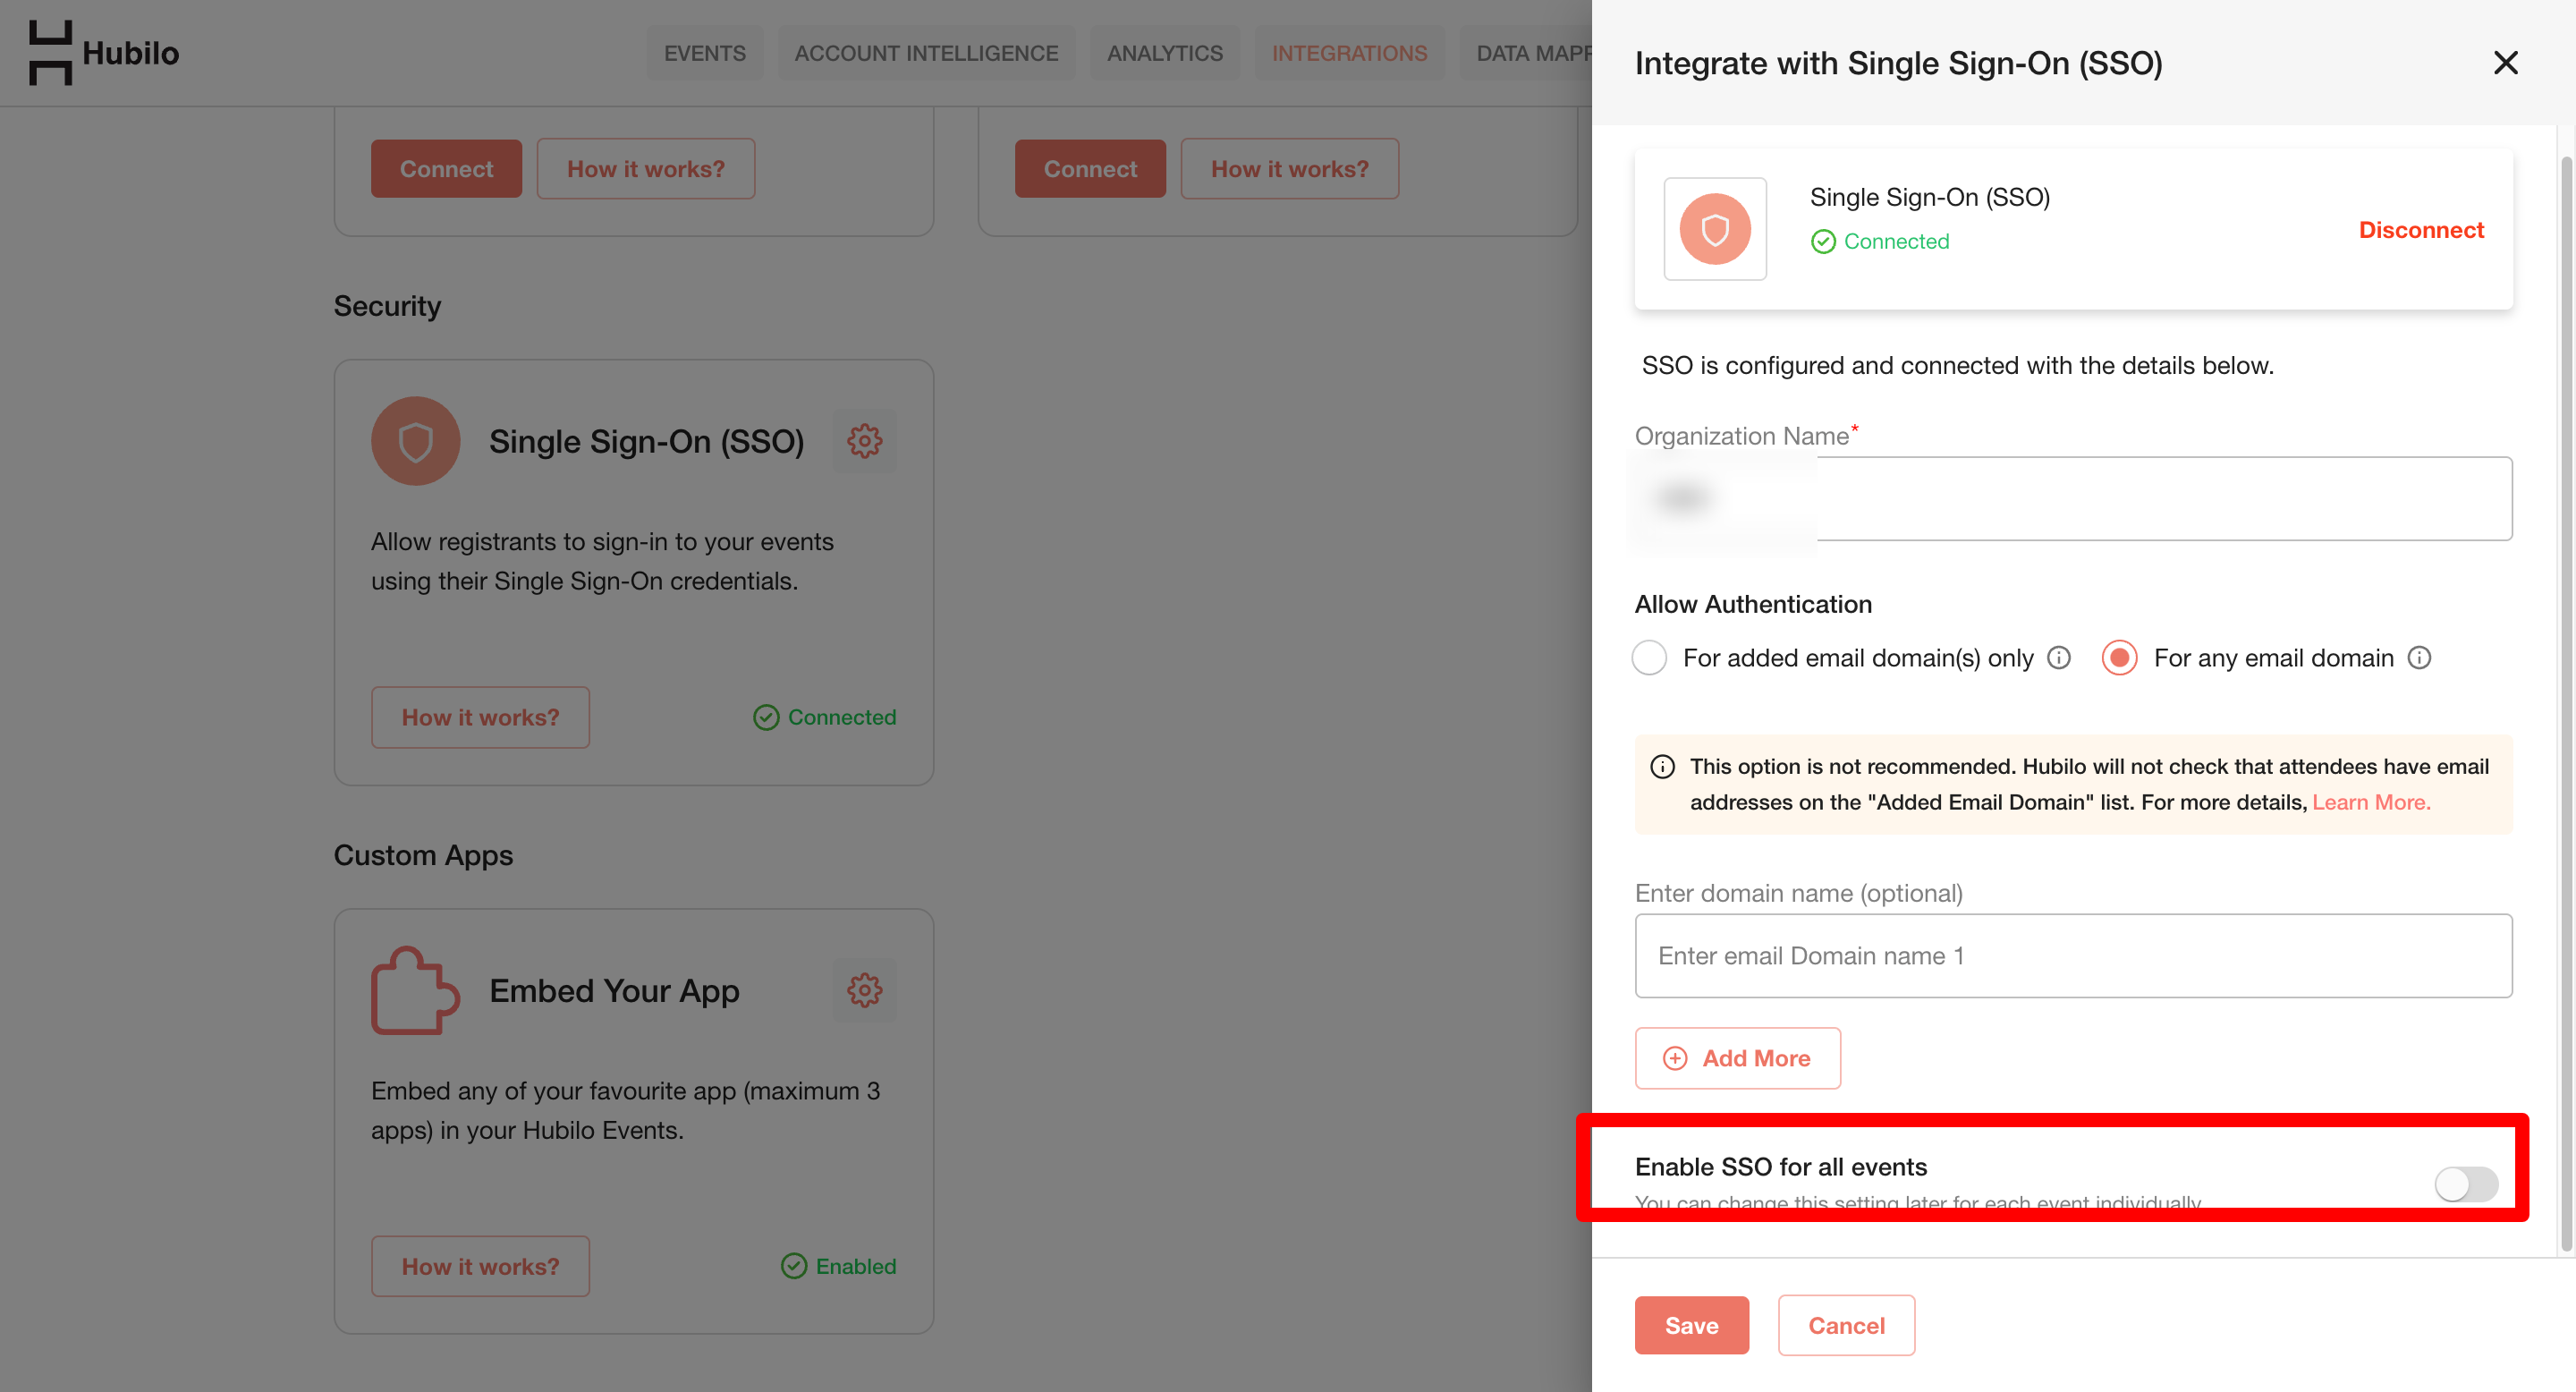Click green check icon next to Connected in panel
The image size is (2576, 1392).
tap(1823, 241)
